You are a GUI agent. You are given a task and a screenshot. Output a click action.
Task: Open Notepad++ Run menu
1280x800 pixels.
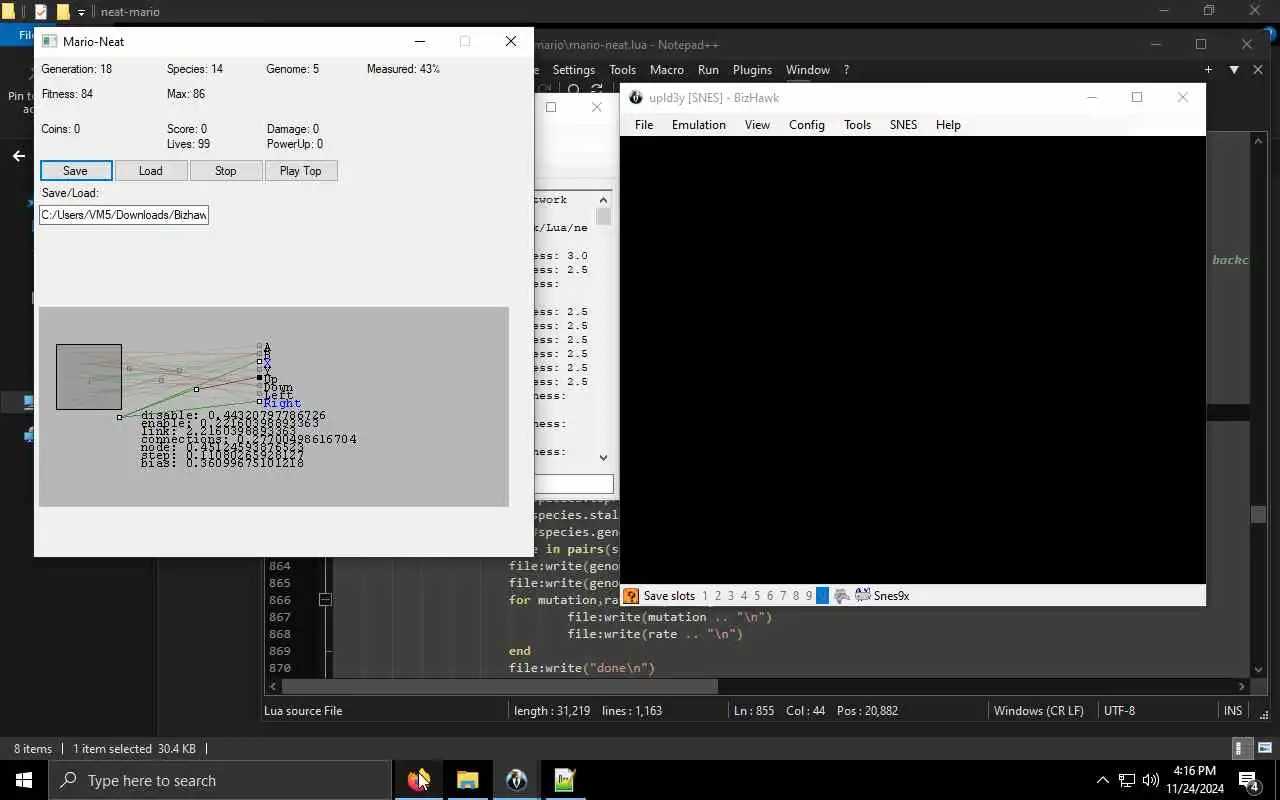(x=708, y=70)
